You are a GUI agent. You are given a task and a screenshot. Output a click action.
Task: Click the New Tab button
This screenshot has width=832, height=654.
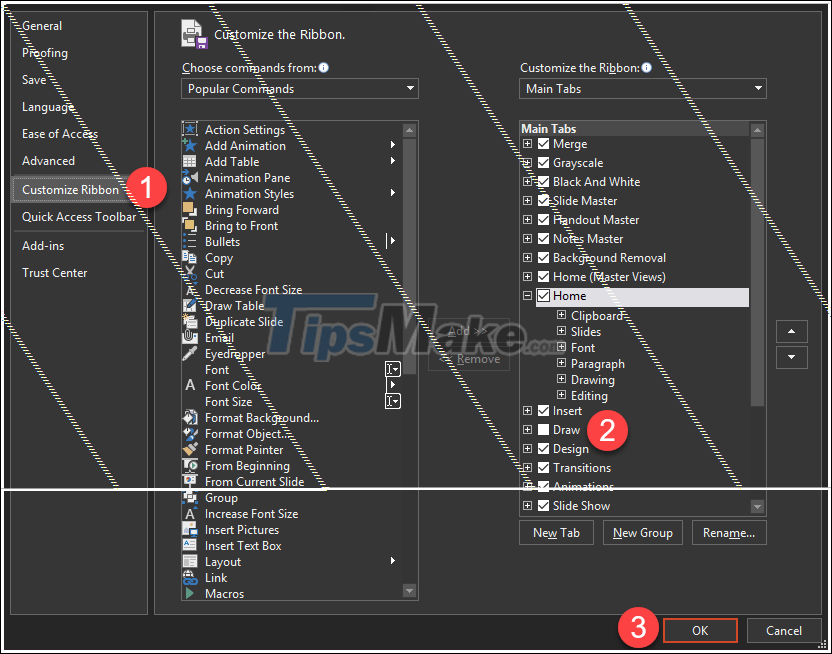[556, 532]
